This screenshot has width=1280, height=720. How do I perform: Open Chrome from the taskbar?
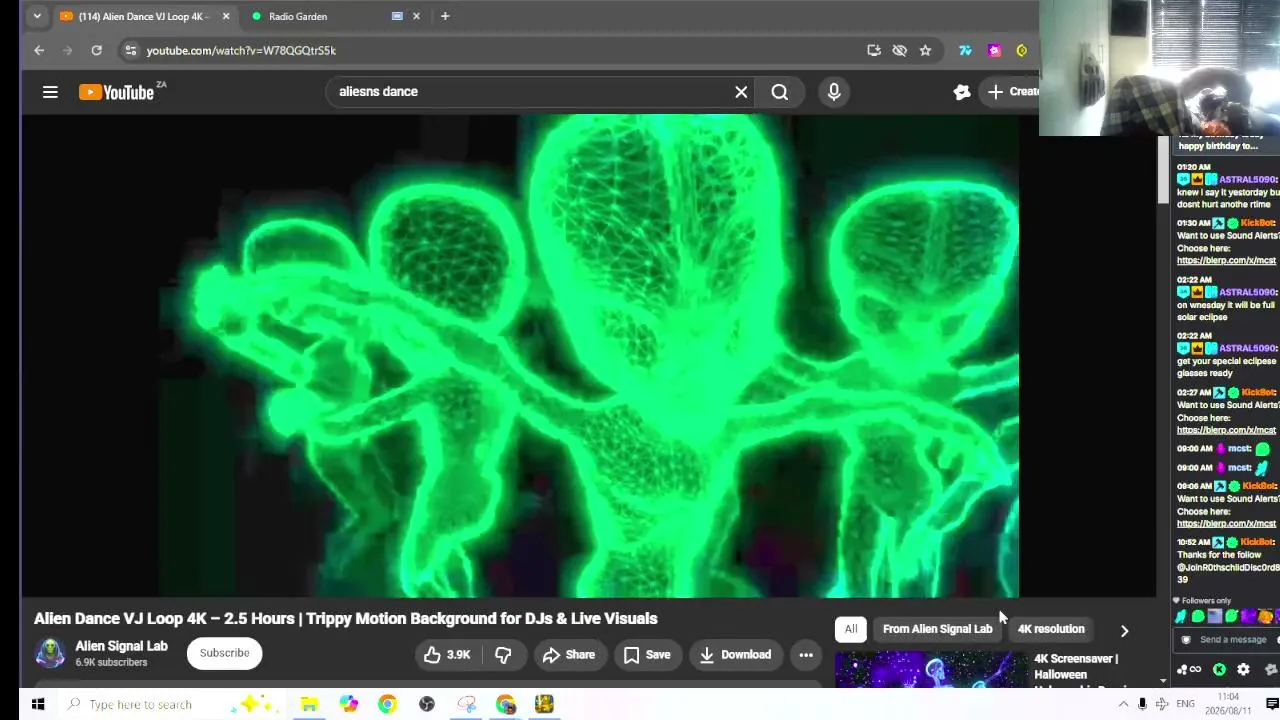(x=387, y=704)
